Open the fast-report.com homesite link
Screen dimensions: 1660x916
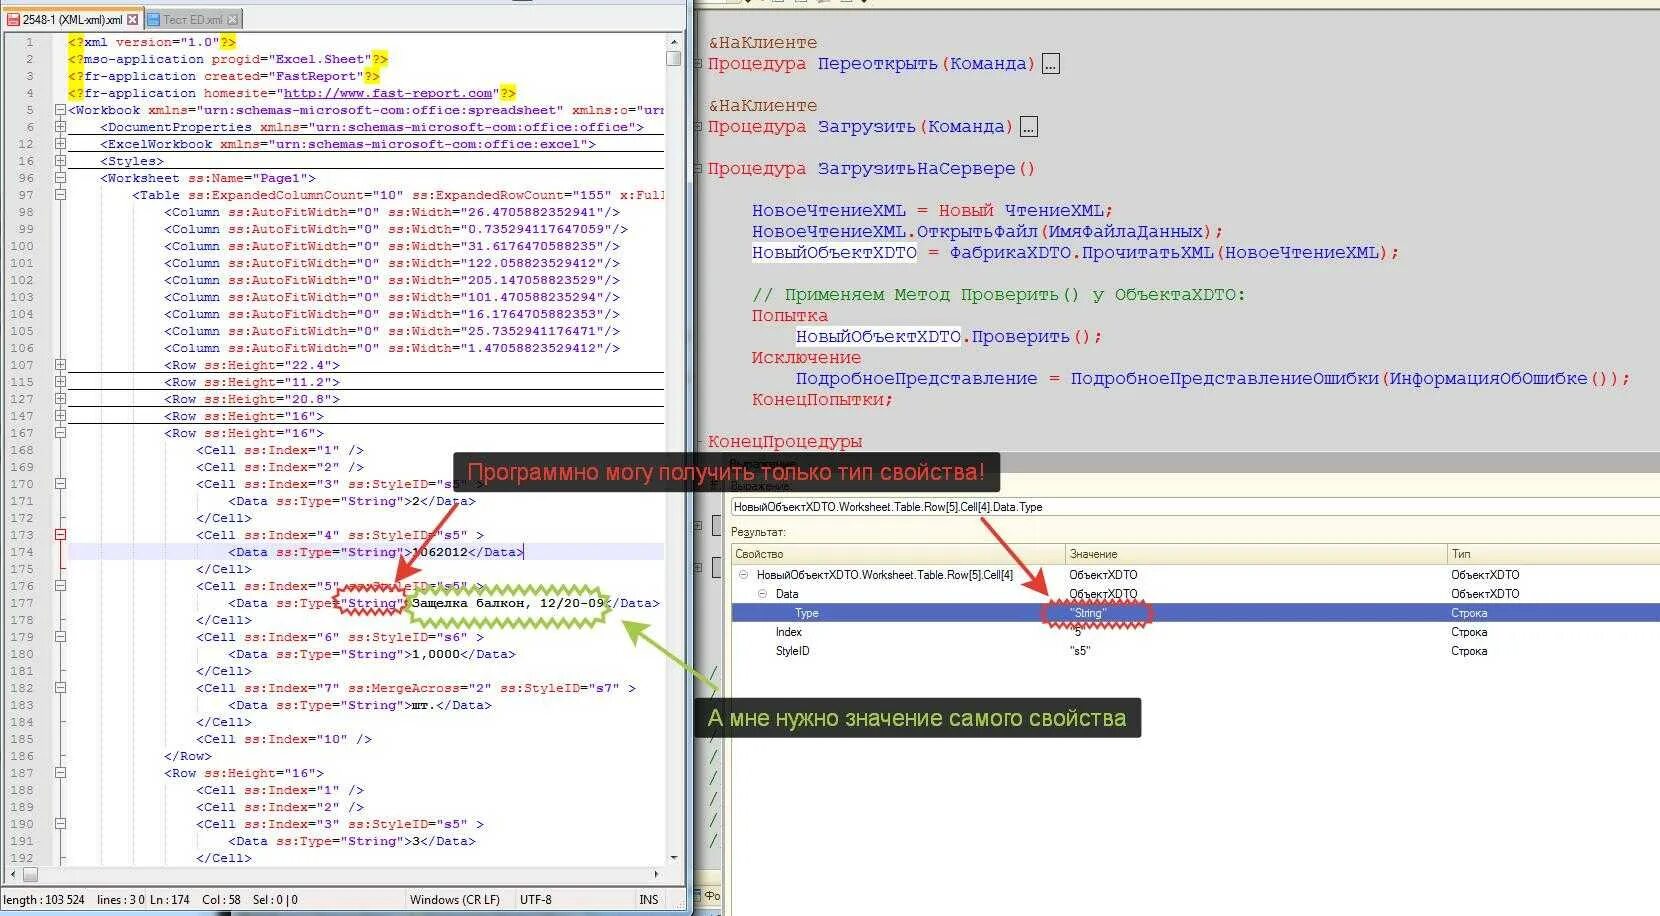point(388,93)
